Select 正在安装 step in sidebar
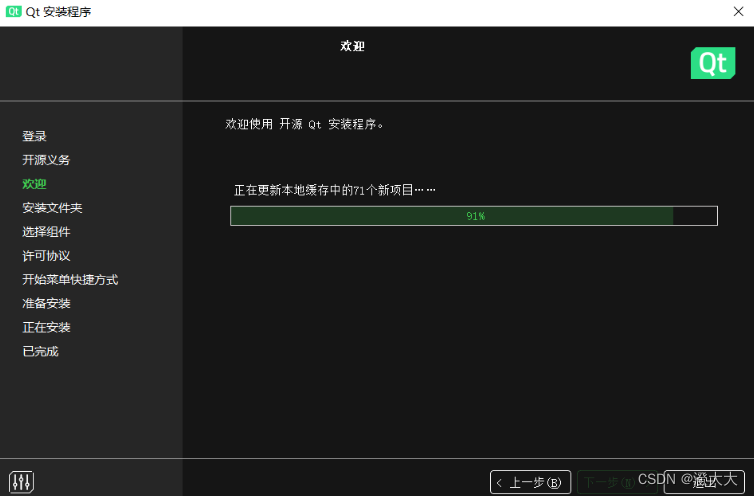The height and width of the screenshot is (496, 754). pos(46,328)
